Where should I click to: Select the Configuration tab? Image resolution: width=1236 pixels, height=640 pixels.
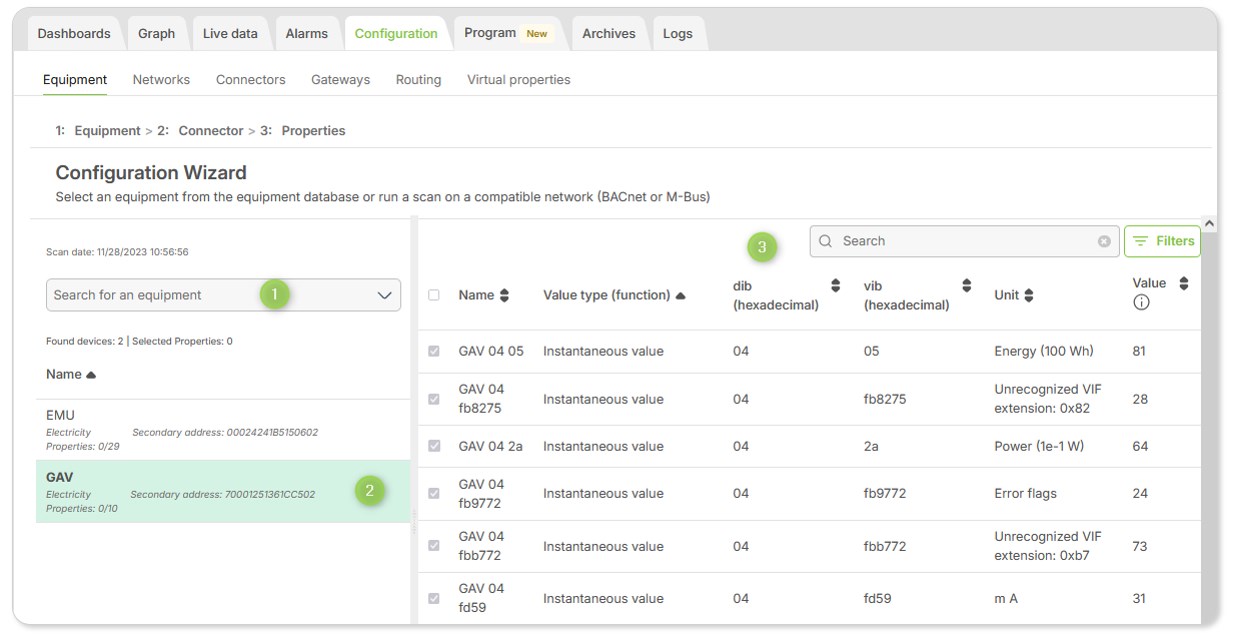[396, 33]
